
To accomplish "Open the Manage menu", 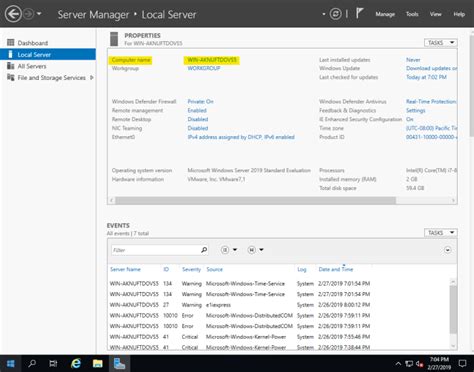I will click(385, 14).
